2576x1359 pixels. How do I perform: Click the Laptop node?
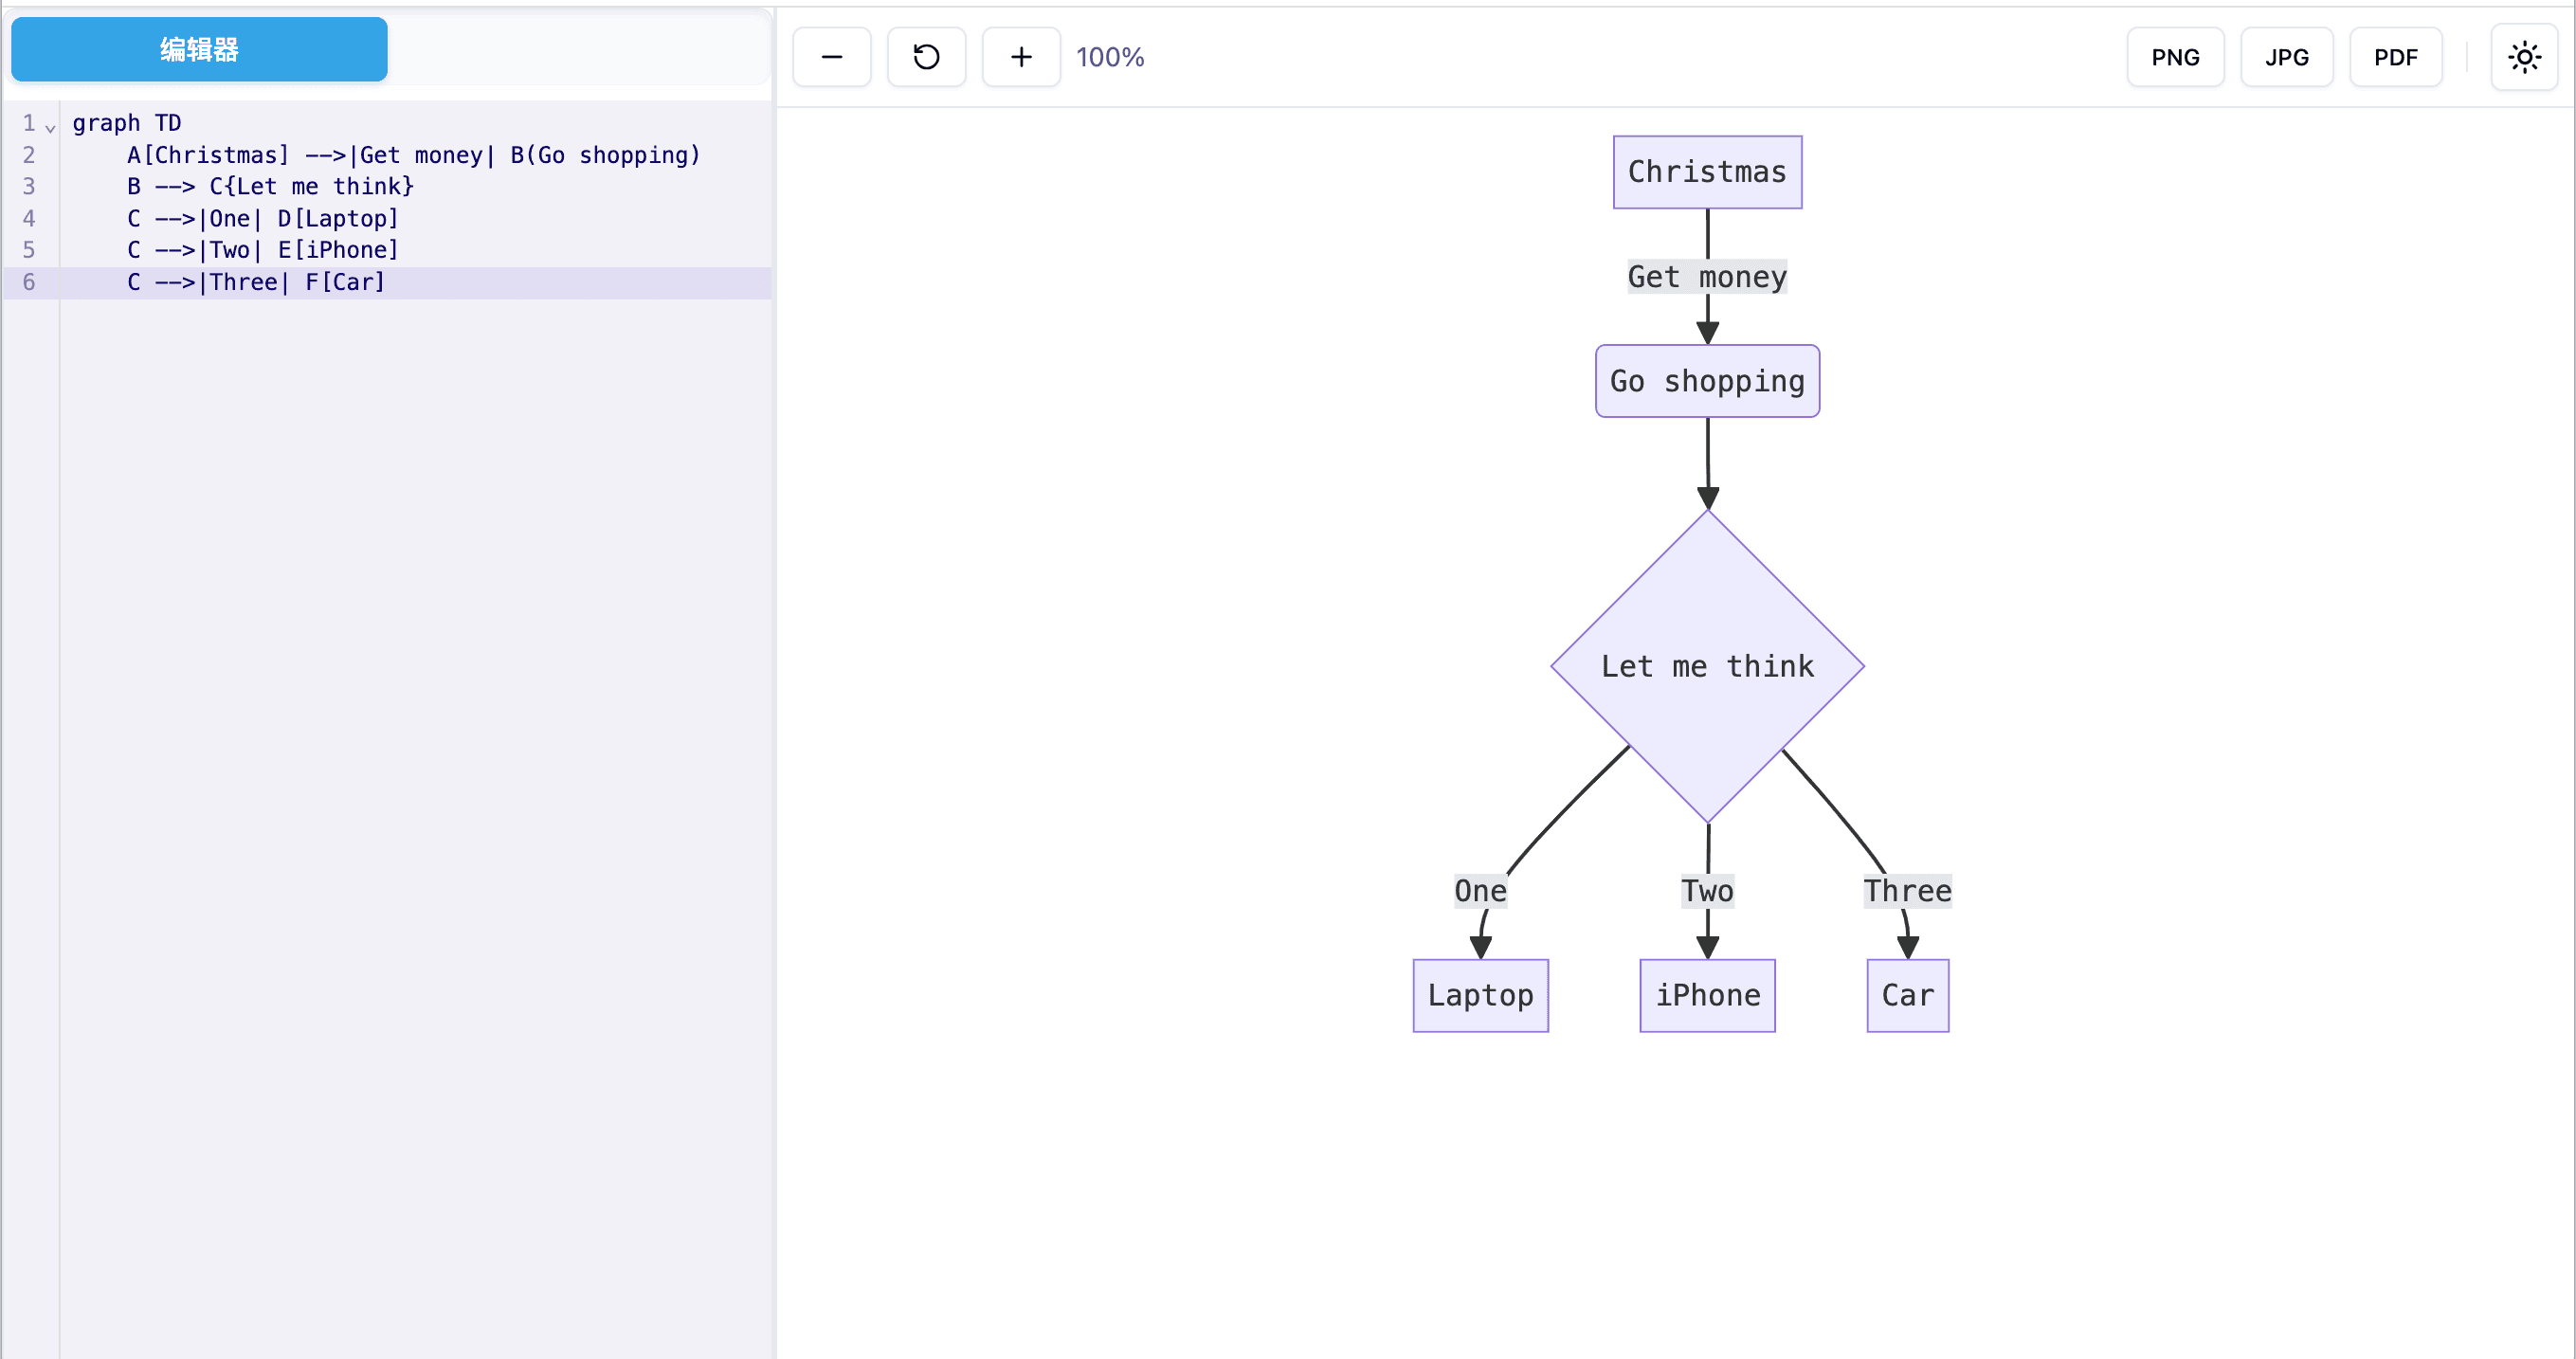tap(1480, 995)
